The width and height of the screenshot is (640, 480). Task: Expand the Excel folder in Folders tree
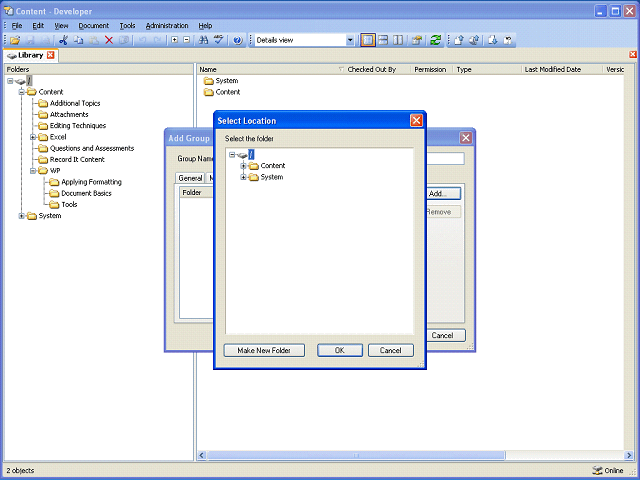(x=33, y=137)
